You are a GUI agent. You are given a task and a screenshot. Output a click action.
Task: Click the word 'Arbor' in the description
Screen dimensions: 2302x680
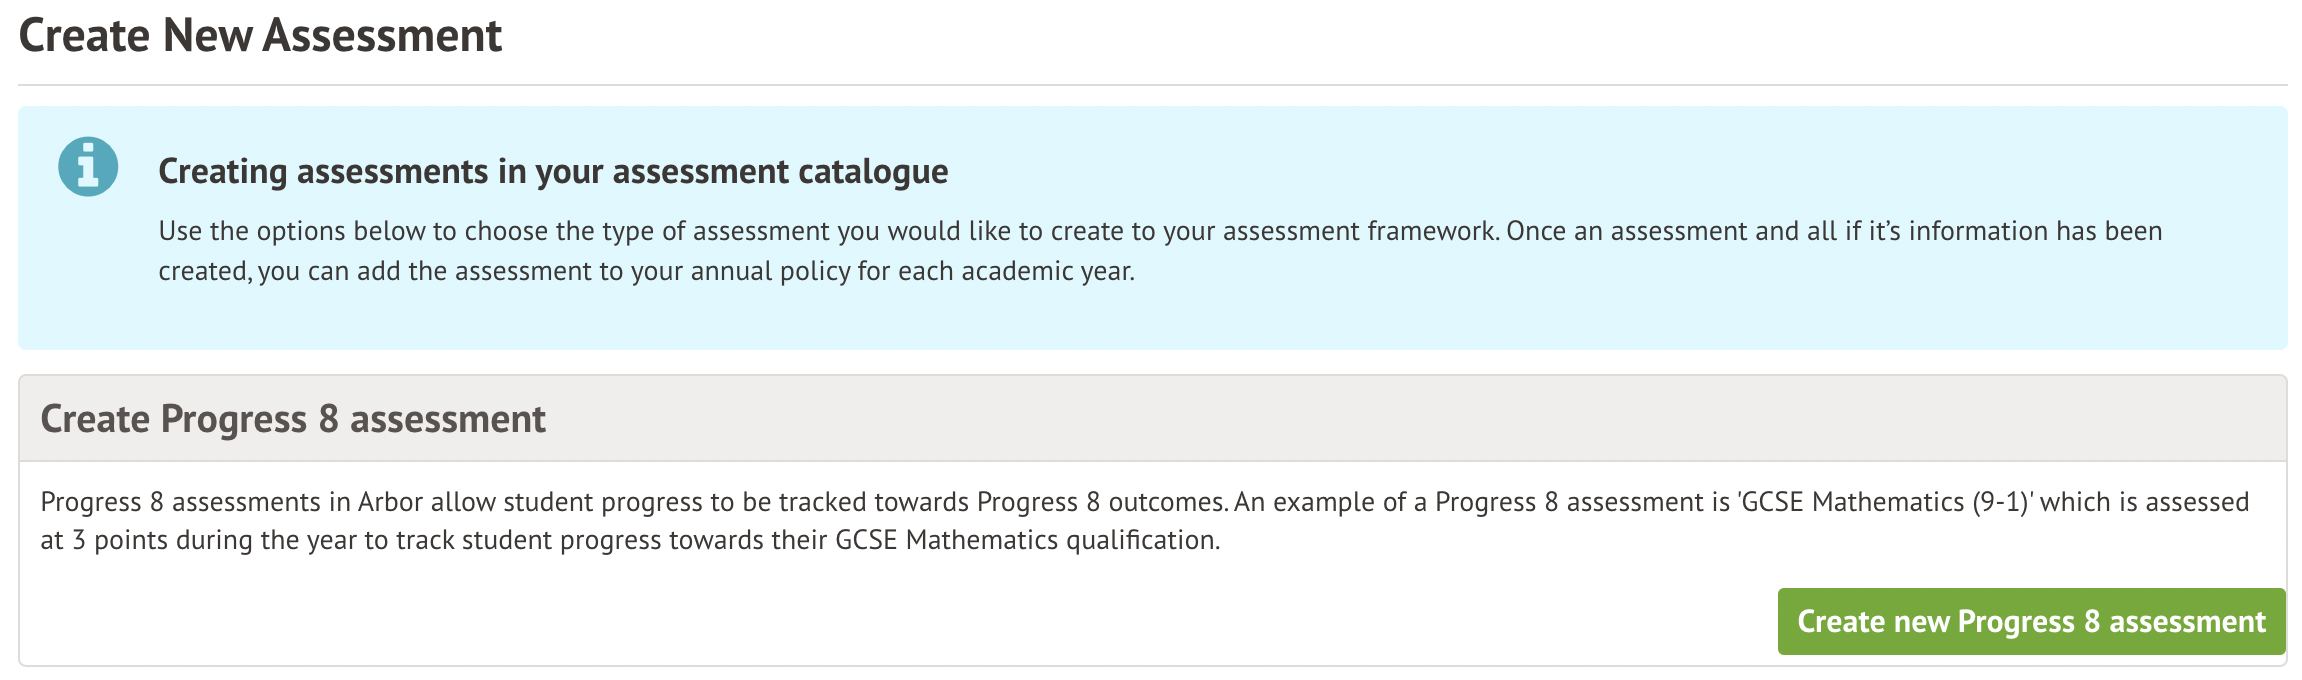click(x=391, y=502)
